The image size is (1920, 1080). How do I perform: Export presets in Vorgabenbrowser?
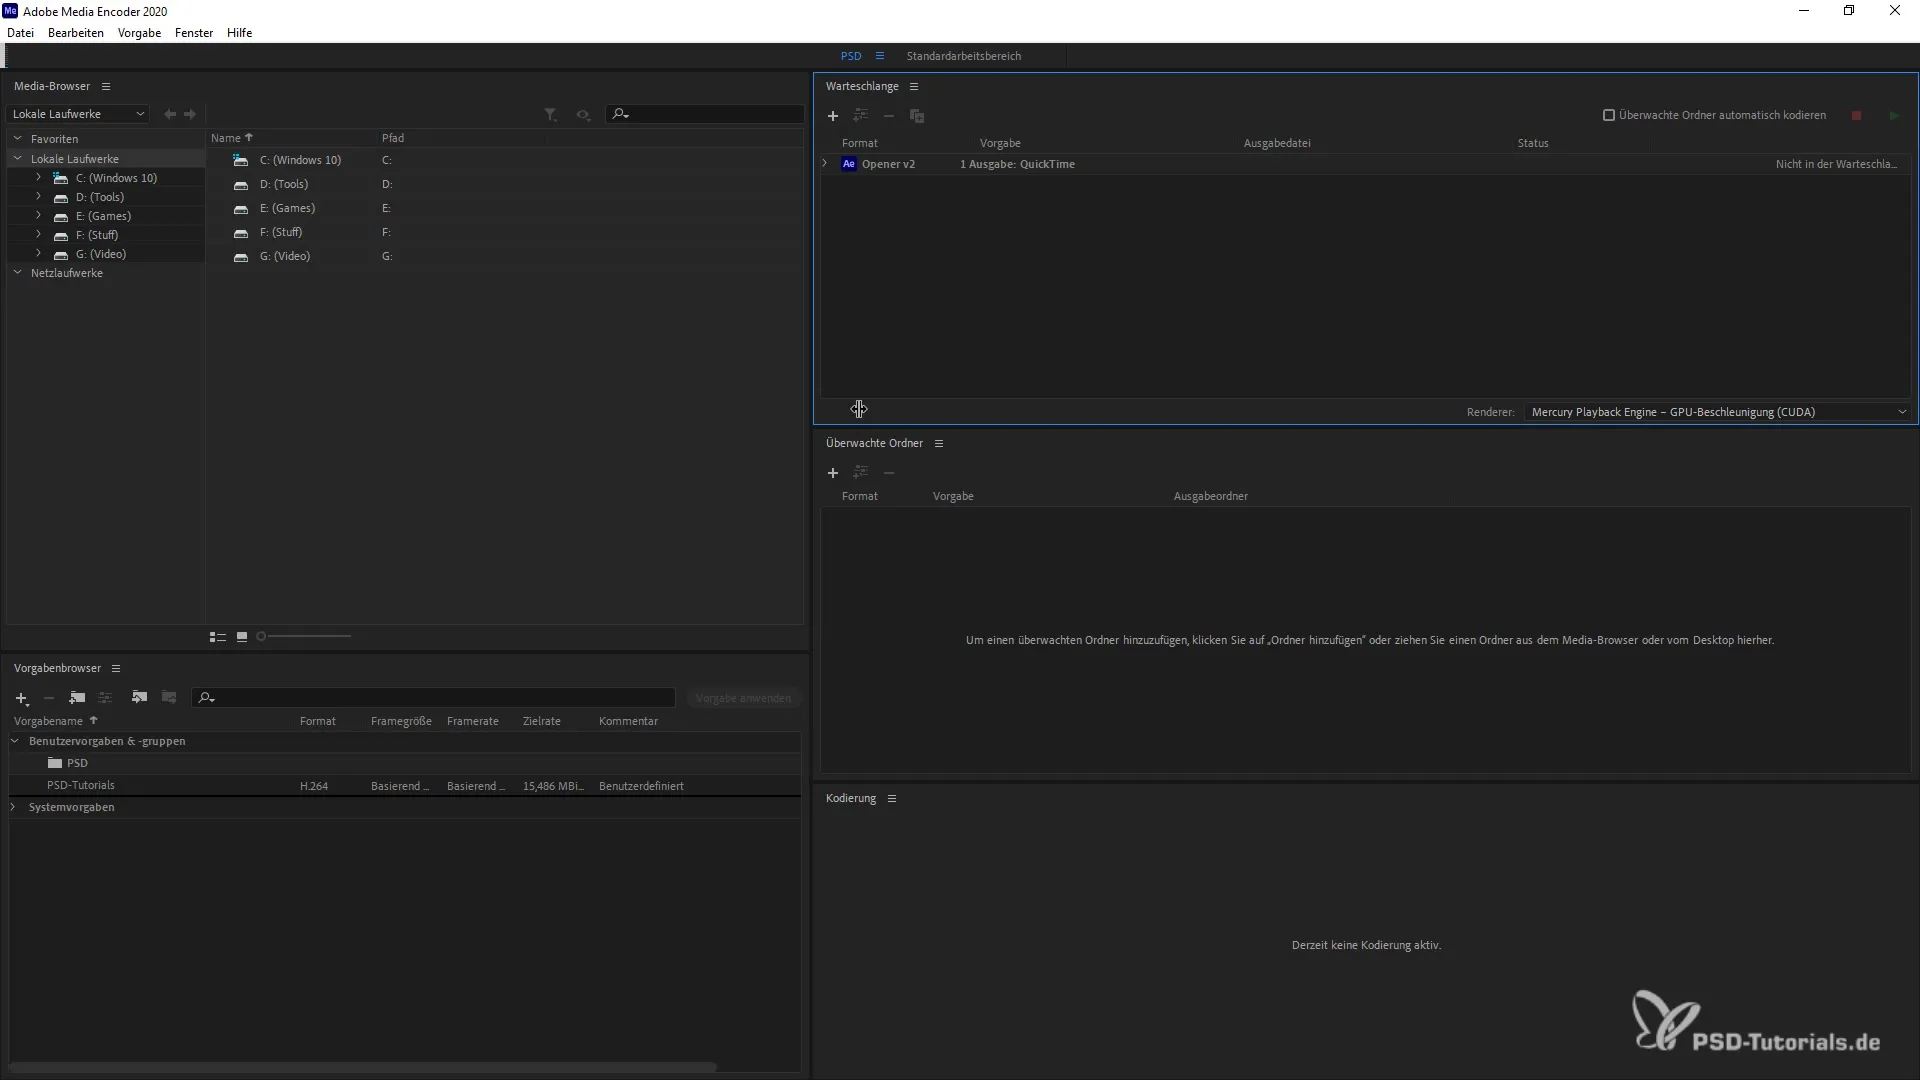168,698
